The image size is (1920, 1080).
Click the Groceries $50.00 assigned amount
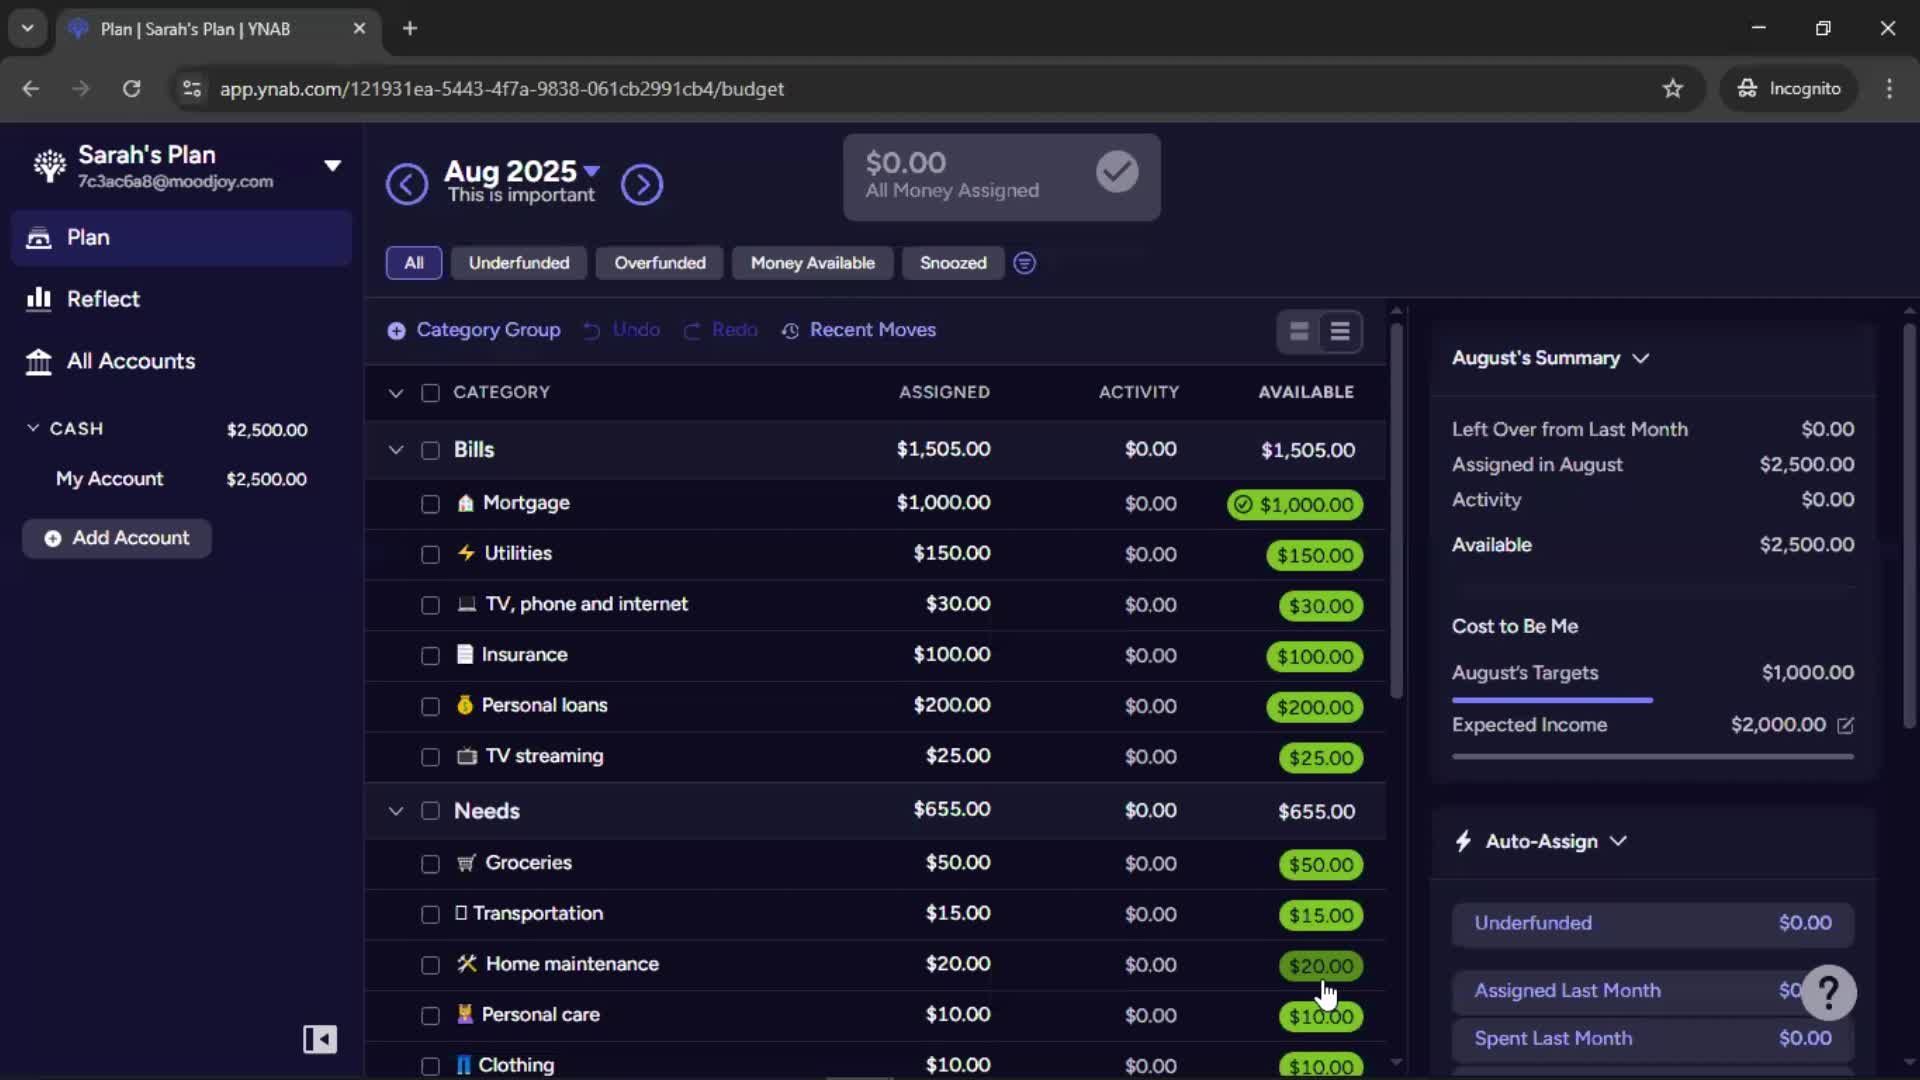[958, 863]
